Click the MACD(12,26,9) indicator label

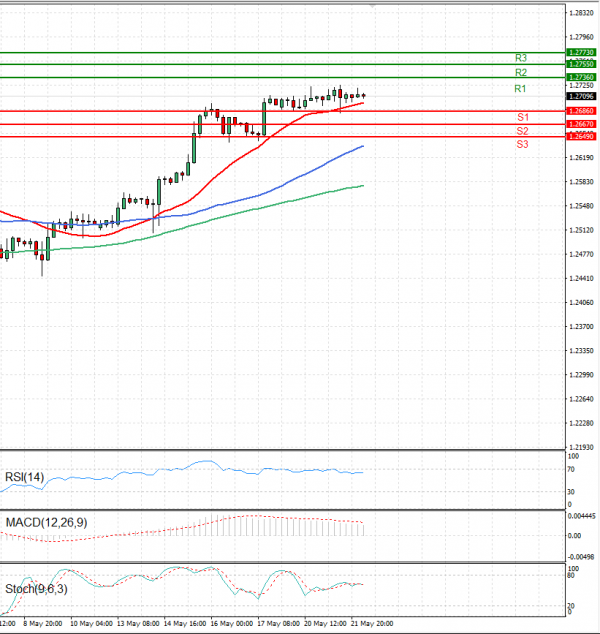(x=46, y=523)
